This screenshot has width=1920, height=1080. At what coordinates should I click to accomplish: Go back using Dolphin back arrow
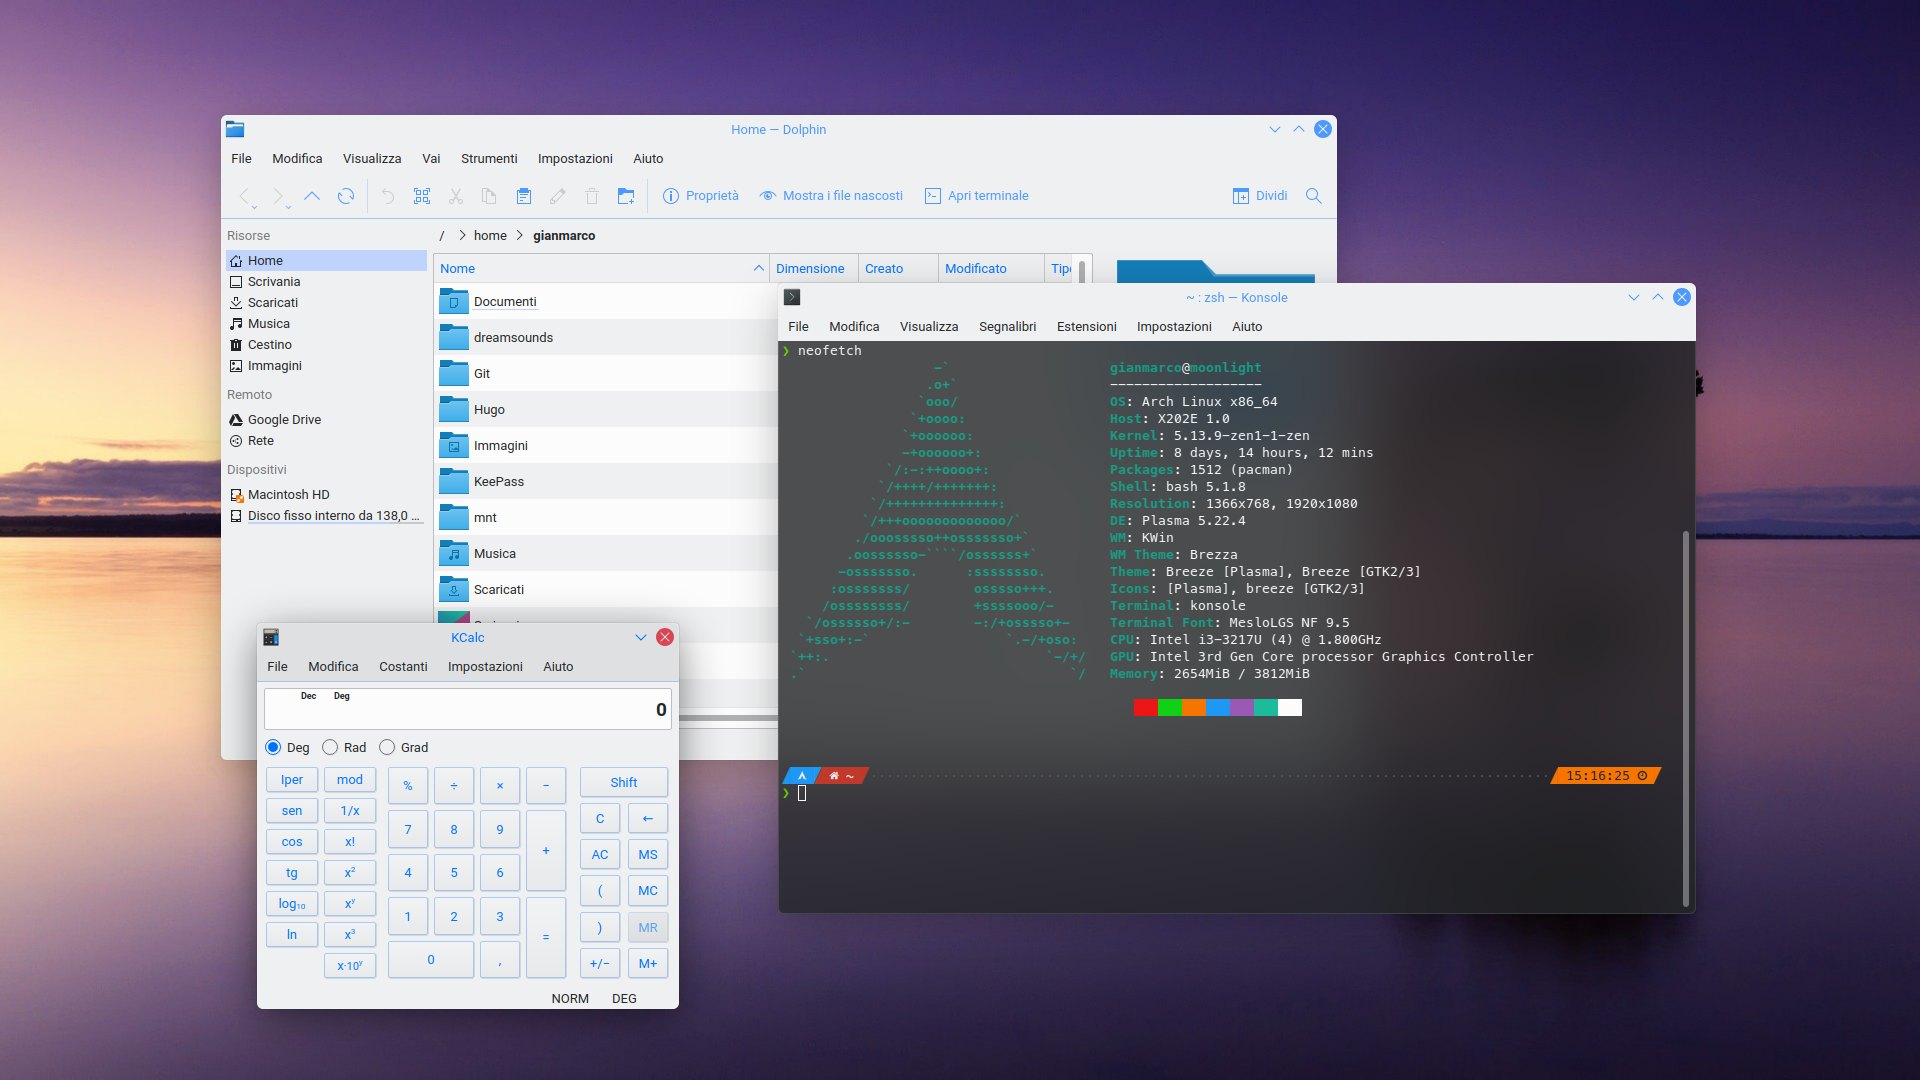click(245, 196)
